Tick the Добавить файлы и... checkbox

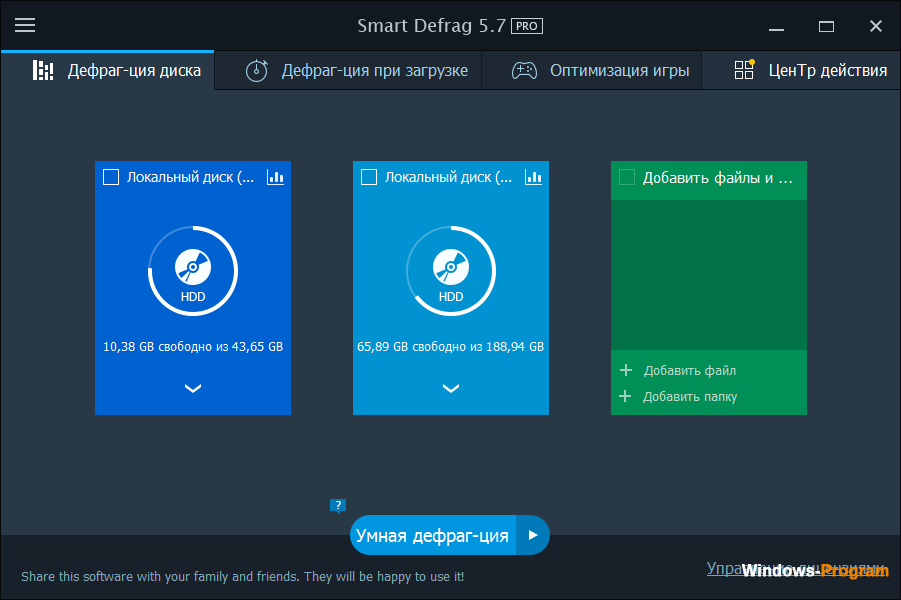pos(627,177)
